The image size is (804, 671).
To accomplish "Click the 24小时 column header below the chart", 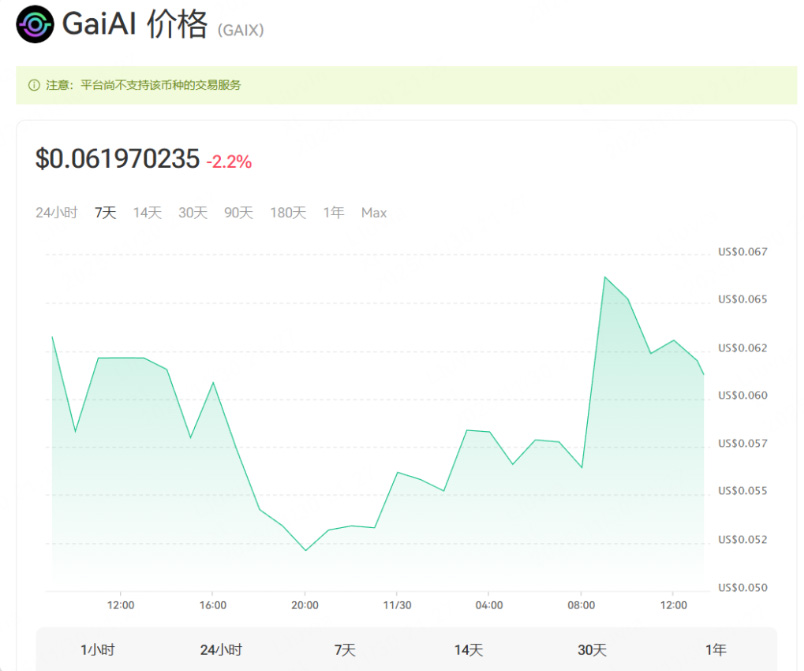I will (221, 650).
